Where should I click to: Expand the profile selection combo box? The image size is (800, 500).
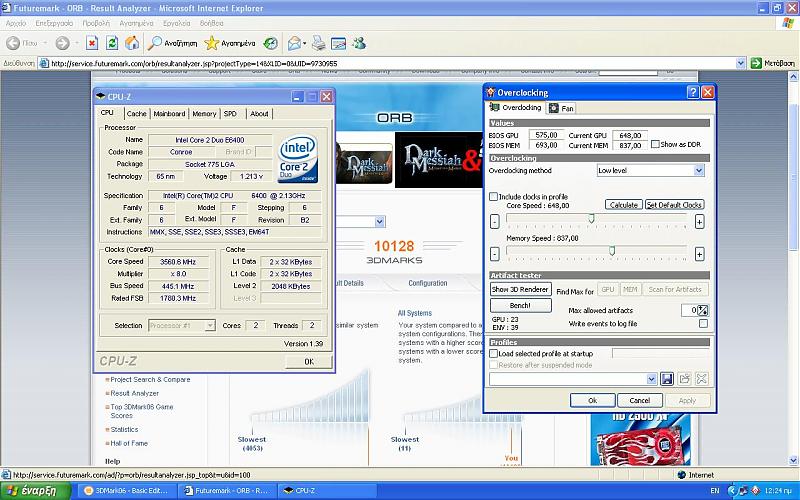coord(651,379)
